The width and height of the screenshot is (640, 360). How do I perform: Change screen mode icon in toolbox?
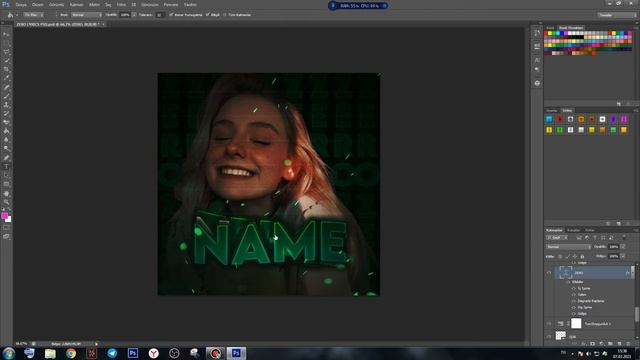click(x=6, y=236)
